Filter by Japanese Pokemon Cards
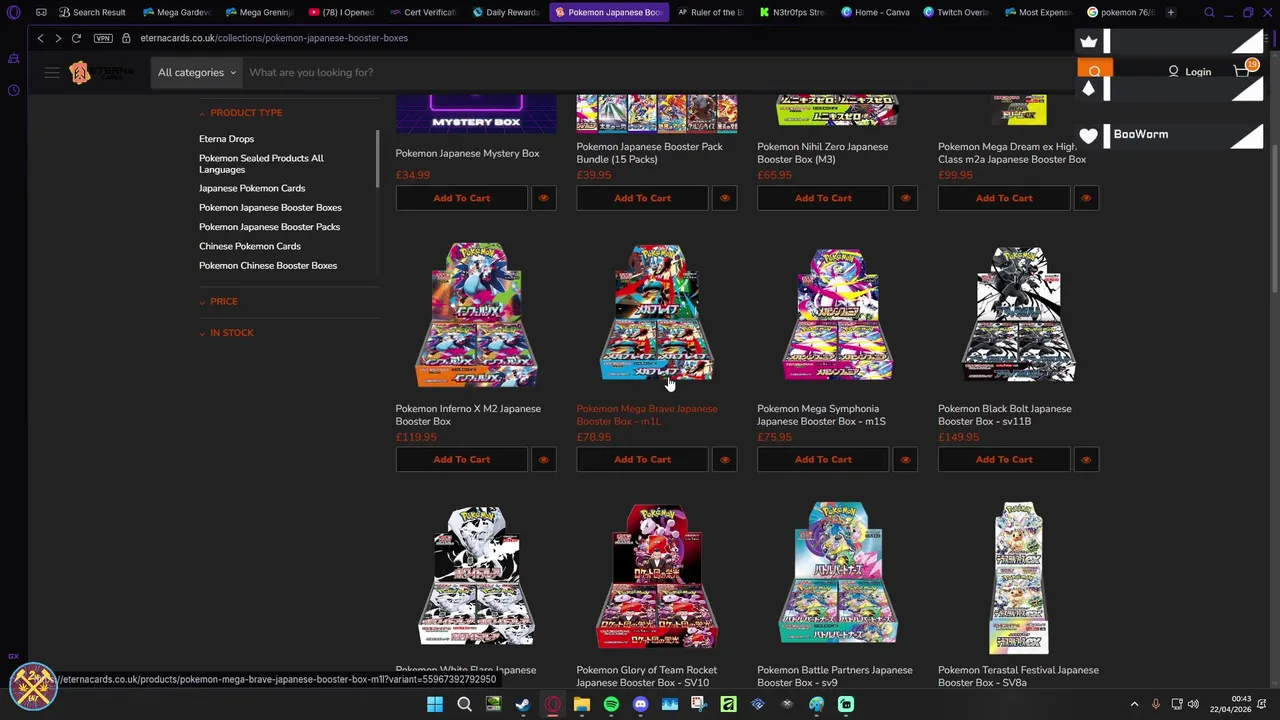This screenshot has height=720, width=1280. [252, 188]
